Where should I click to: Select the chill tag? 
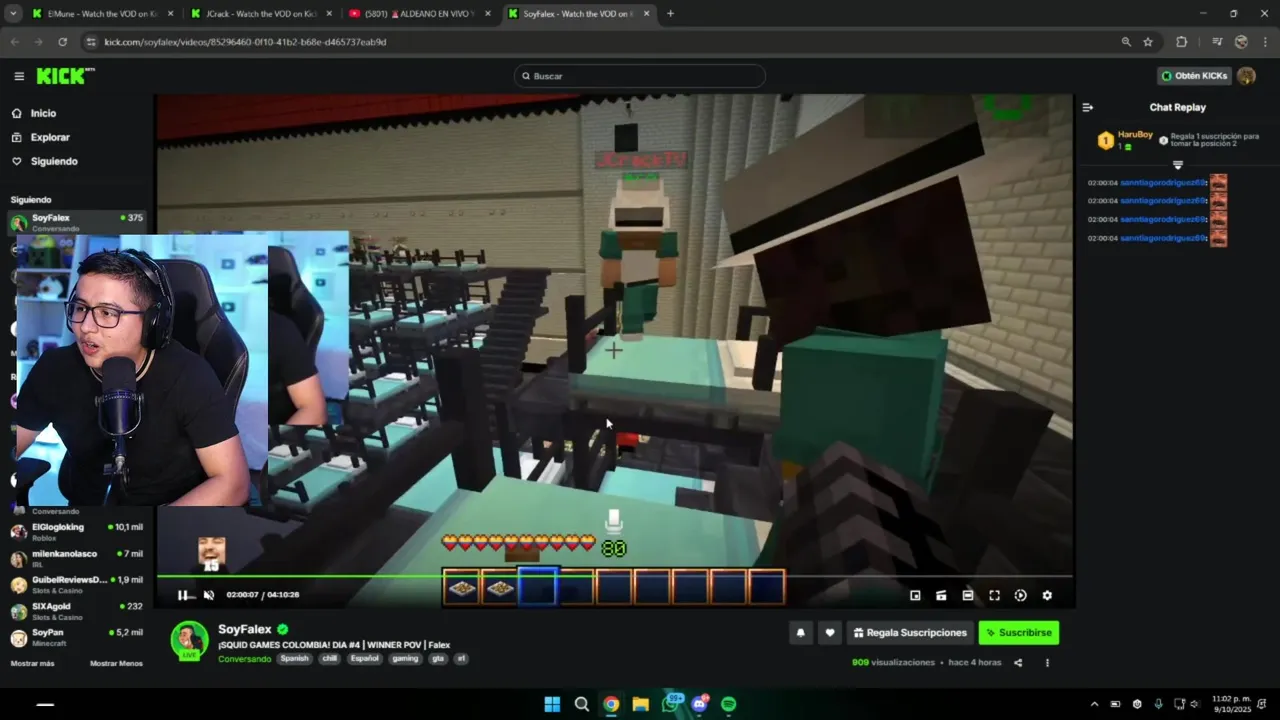330,659
